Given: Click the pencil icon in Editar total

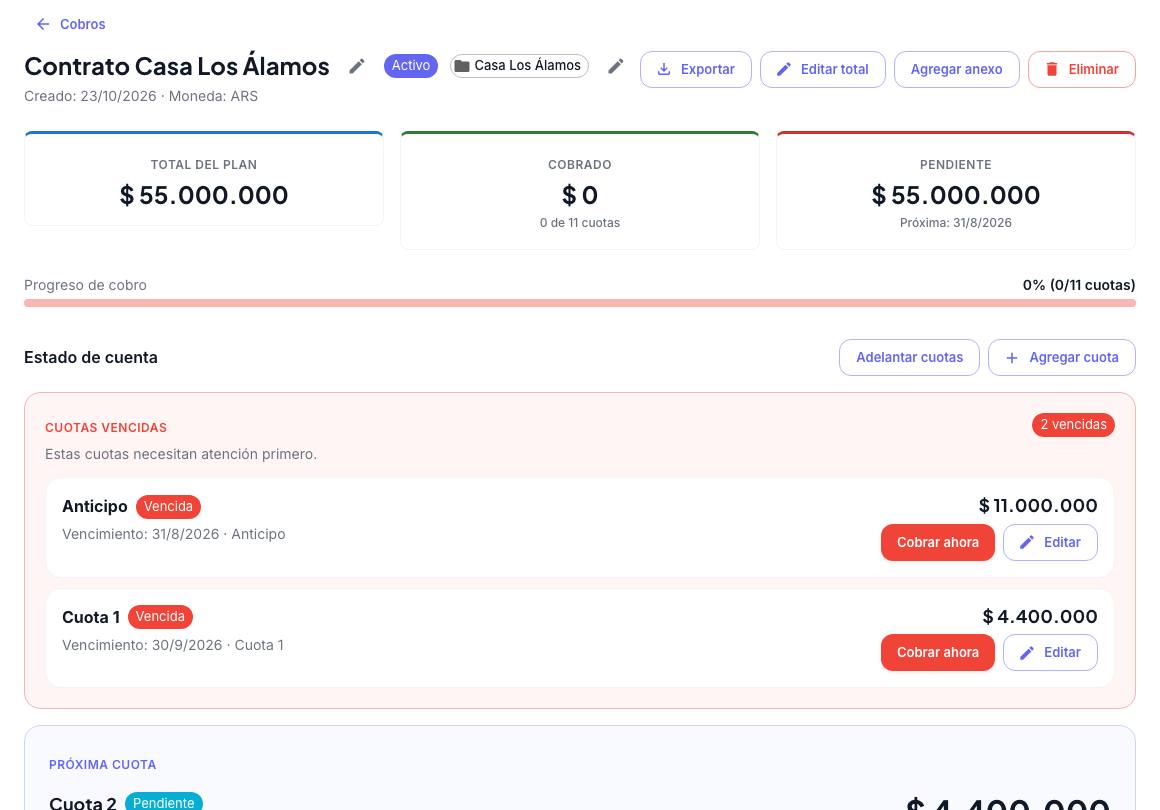Looking at the screenshot, I should pos(783,70).
